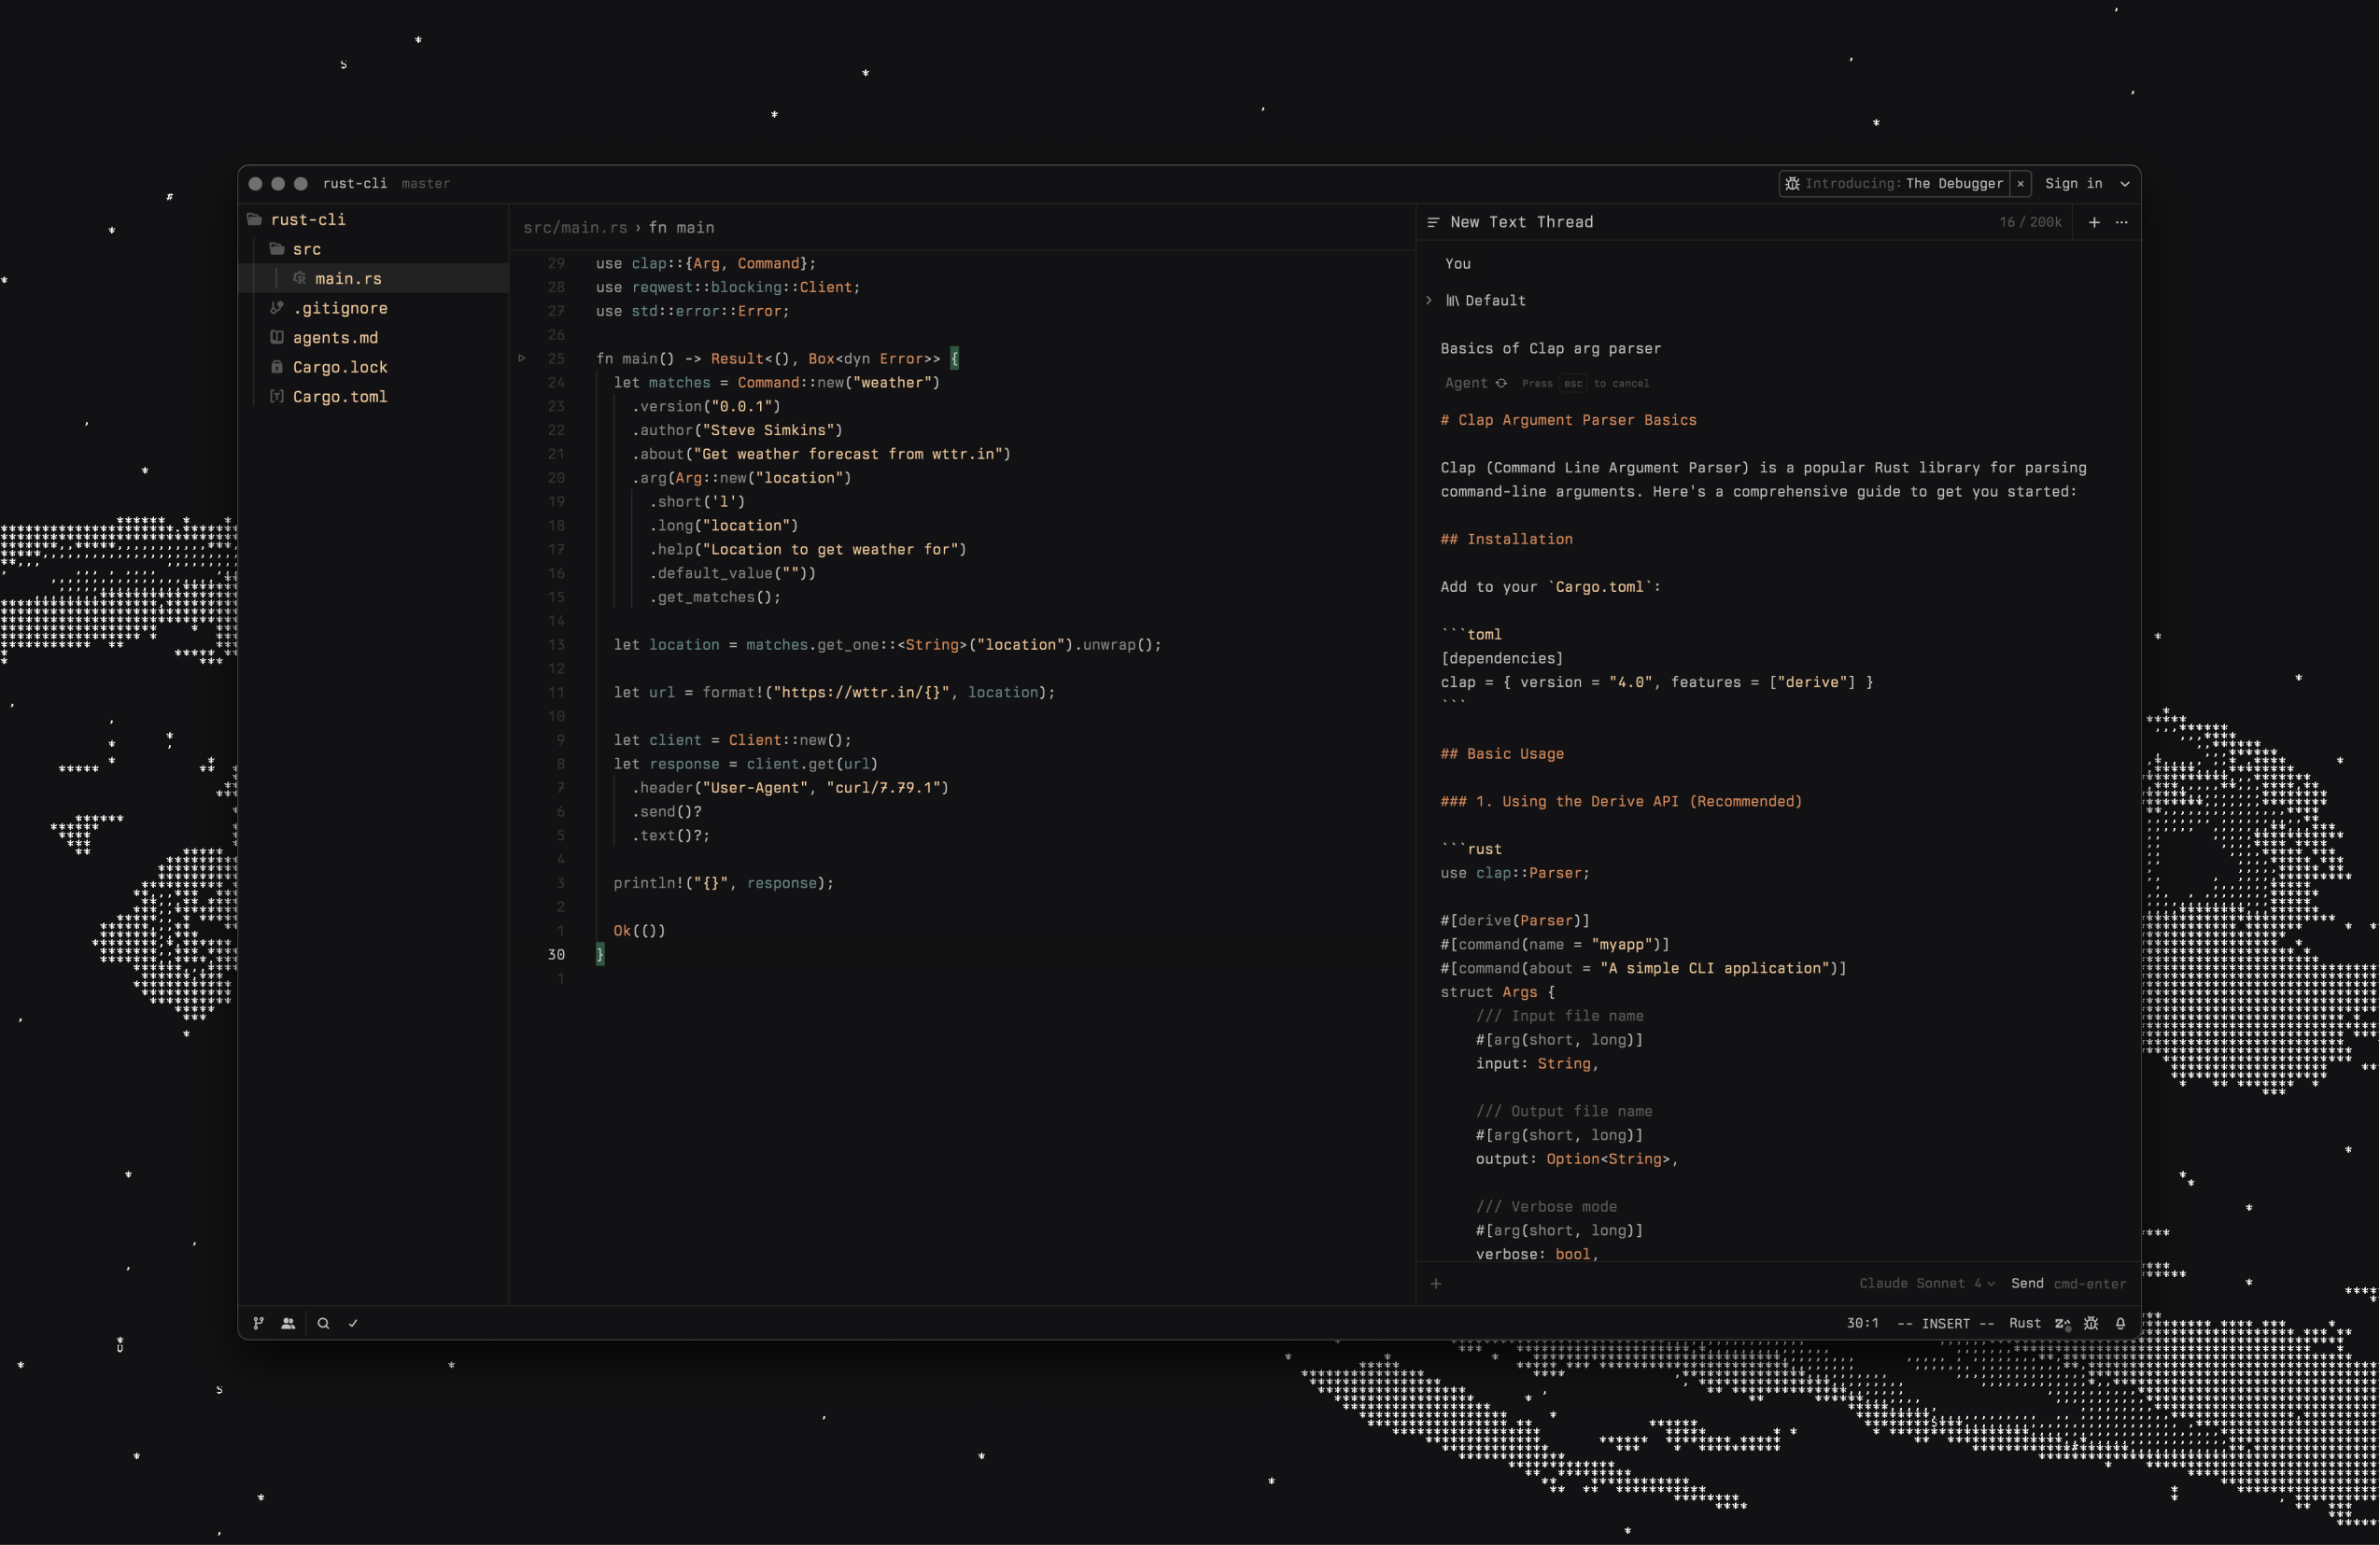This screenshot has height=1545, width=2380.
Task: Click the 30:1 cursor position
Action: click(x=1862, y=1323)
